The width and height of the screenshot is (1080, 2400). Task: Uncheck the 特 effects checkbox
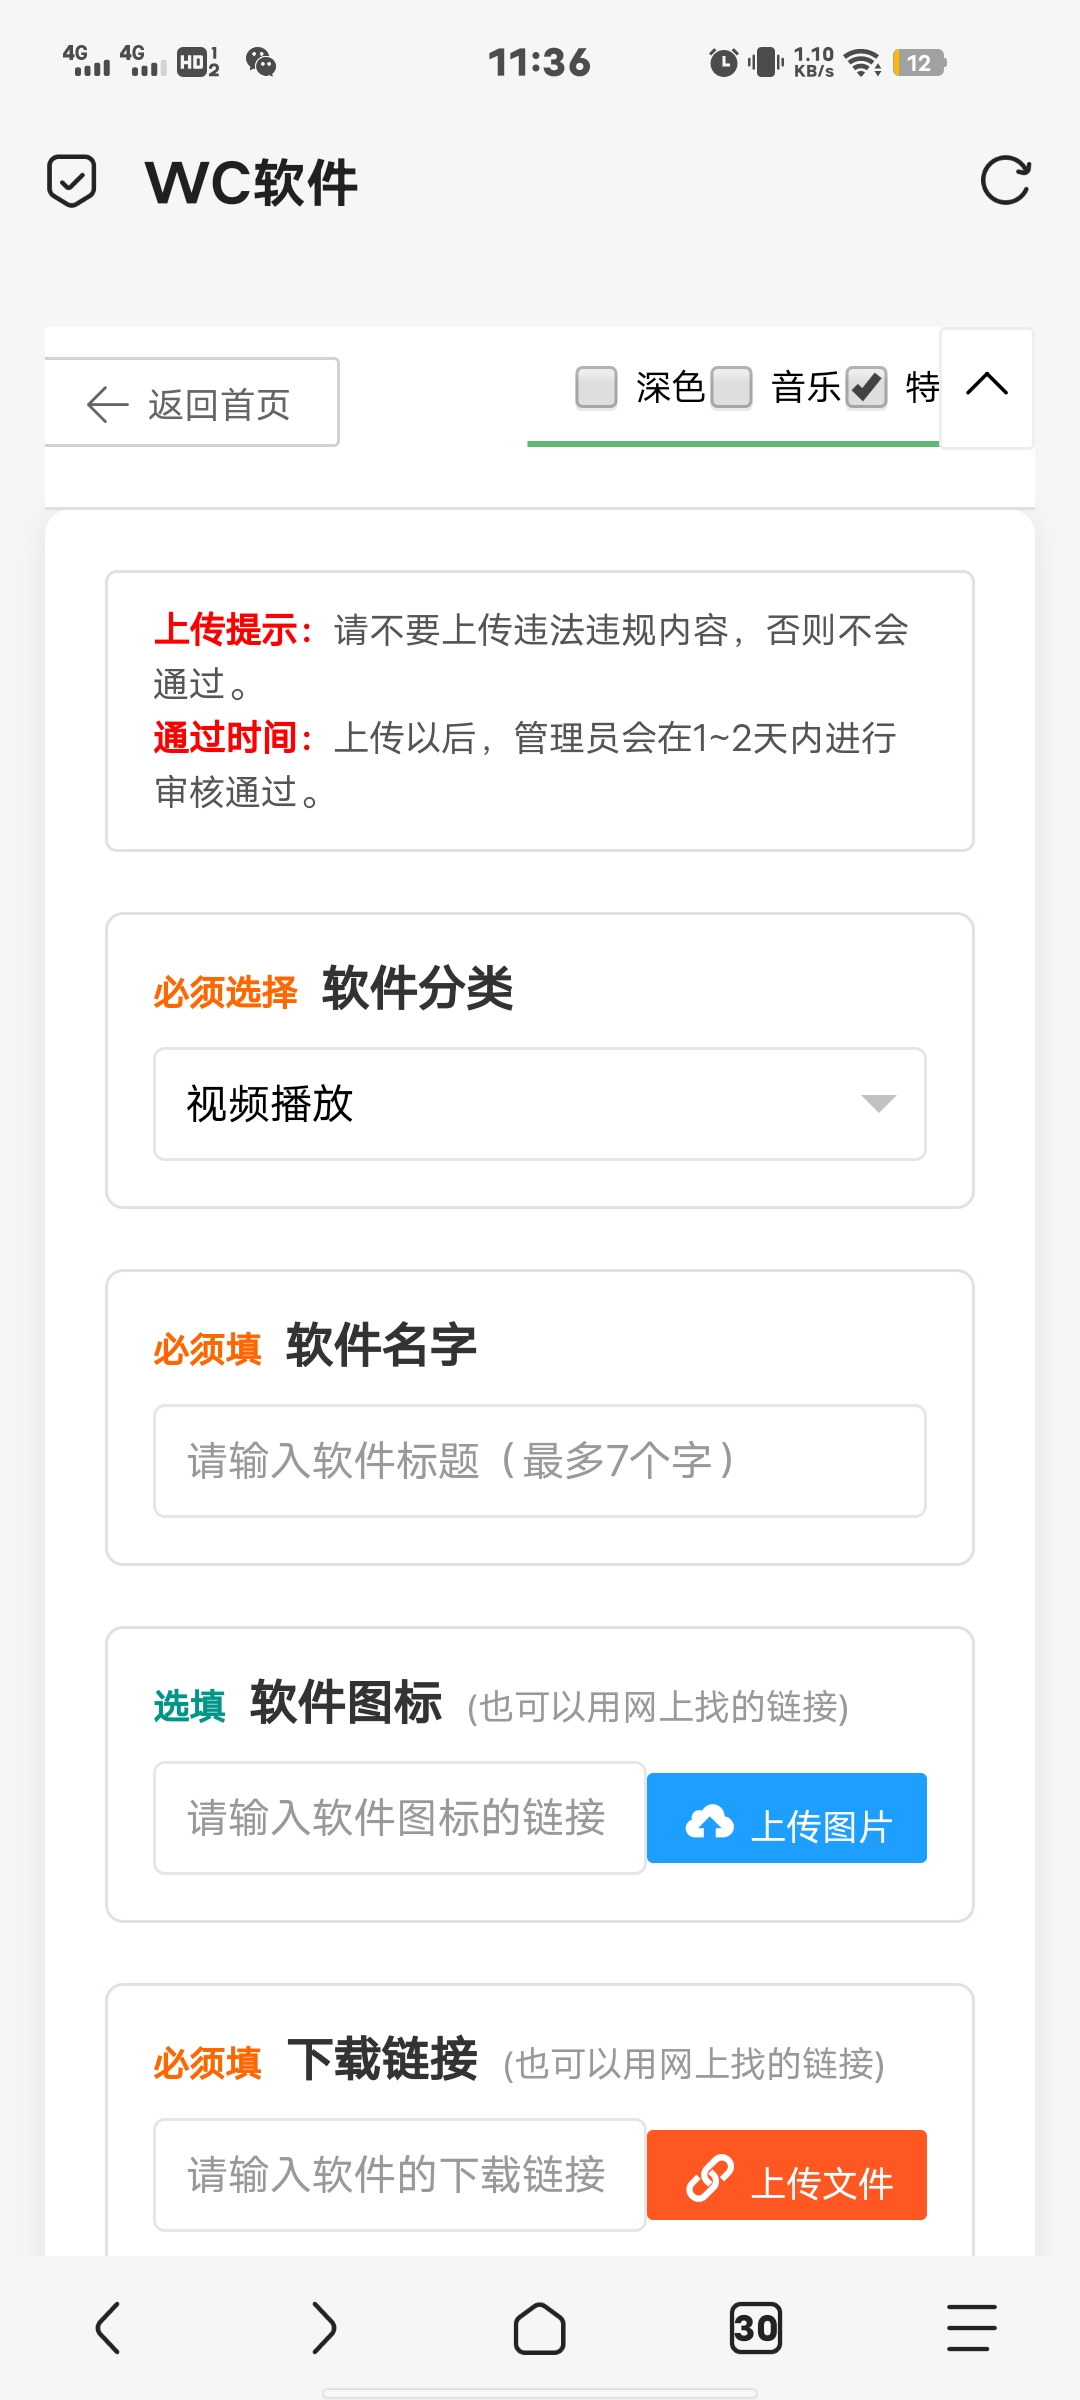tap(866, 387)
